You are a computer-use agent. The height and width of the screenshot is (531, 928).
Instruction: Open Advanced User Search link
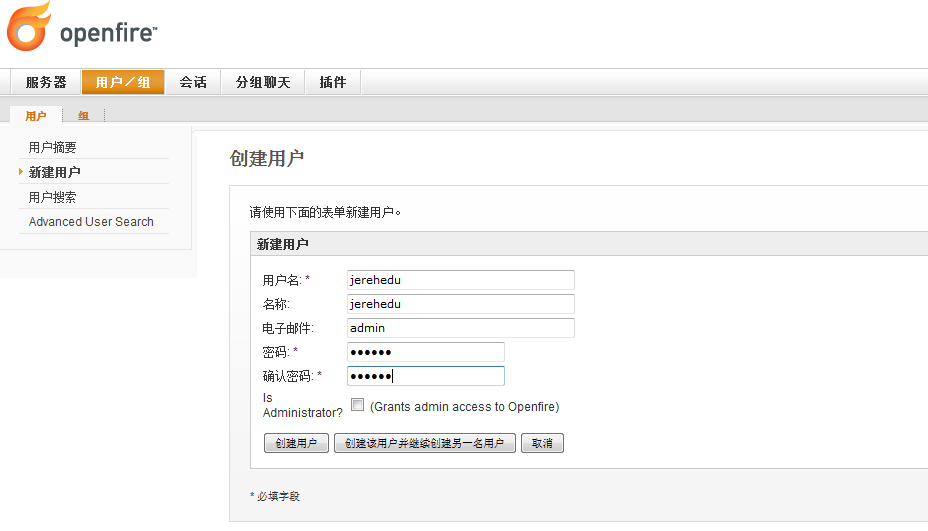tap(91, 222)
